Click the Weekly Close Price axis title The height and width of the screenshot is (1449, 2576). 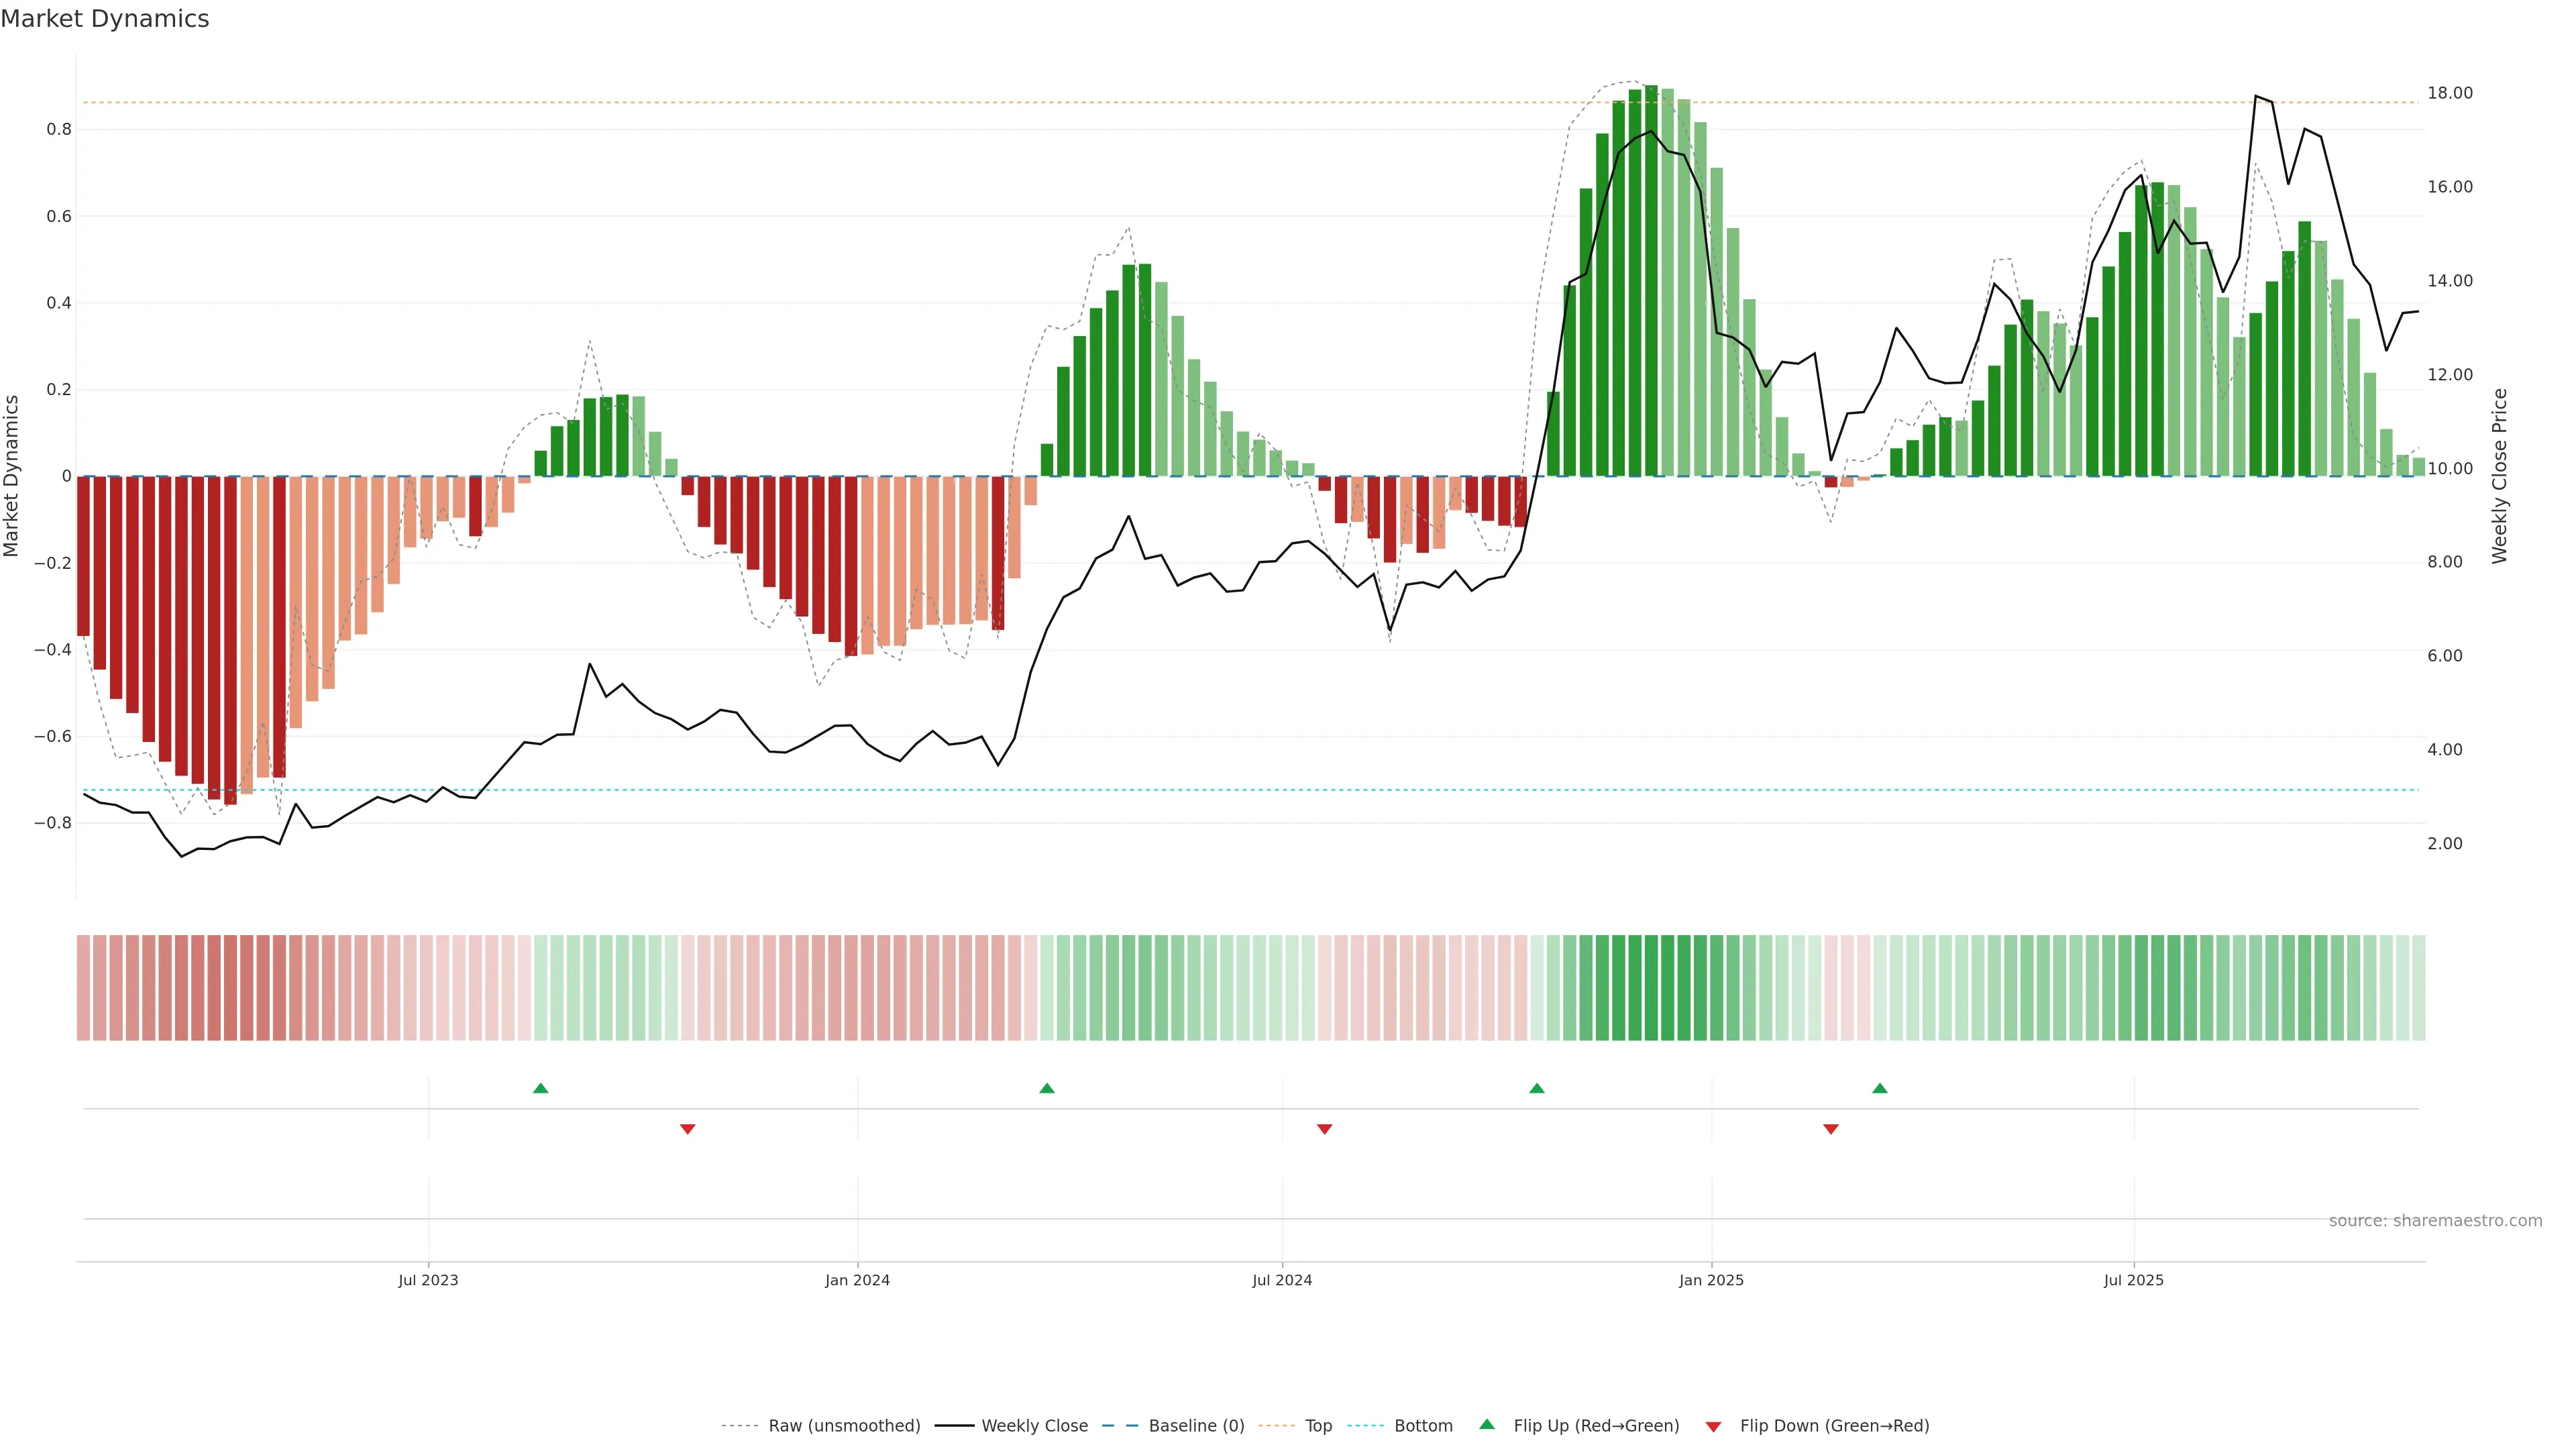2500,476
